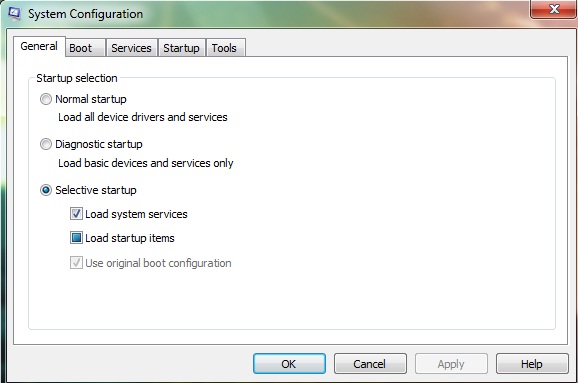Uncheck Load system services checkbox

point(76,214)
